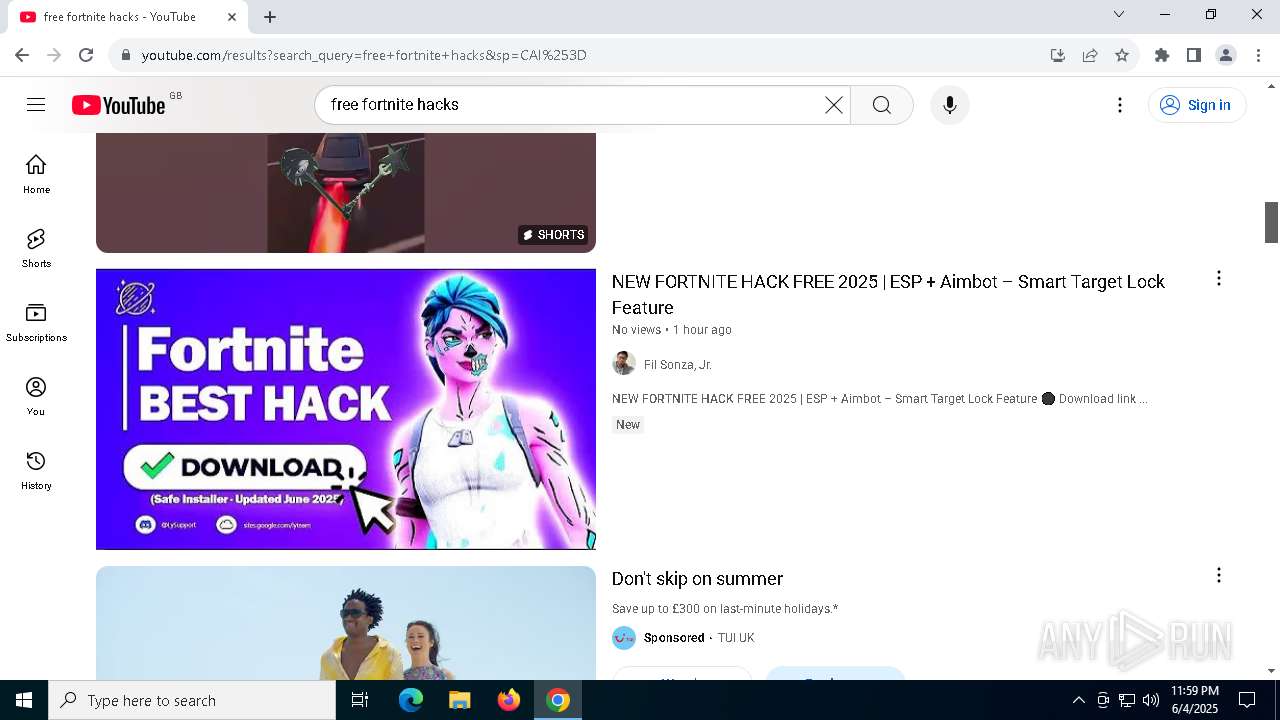This screenshot has height=720, width=1280.
Task: Open File Explorer from the taskbar
Action: point(459,700)
